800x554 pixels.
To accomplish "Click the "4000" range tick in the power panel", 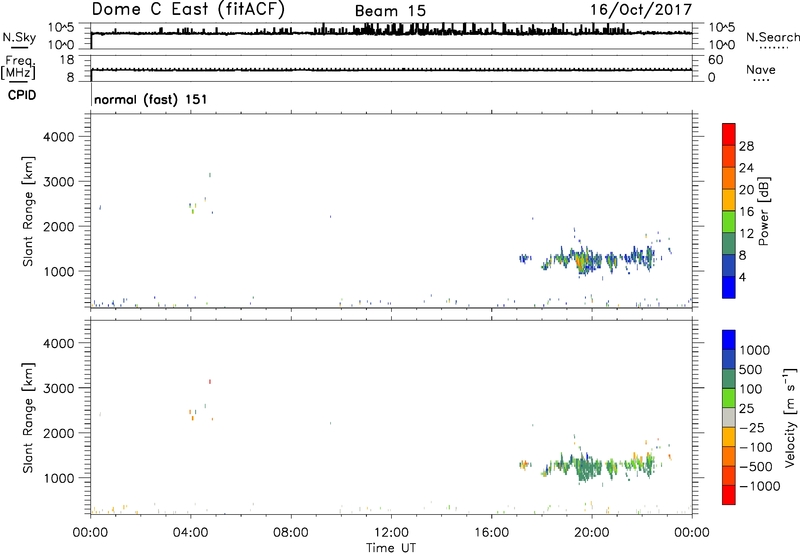I will 59,137.
